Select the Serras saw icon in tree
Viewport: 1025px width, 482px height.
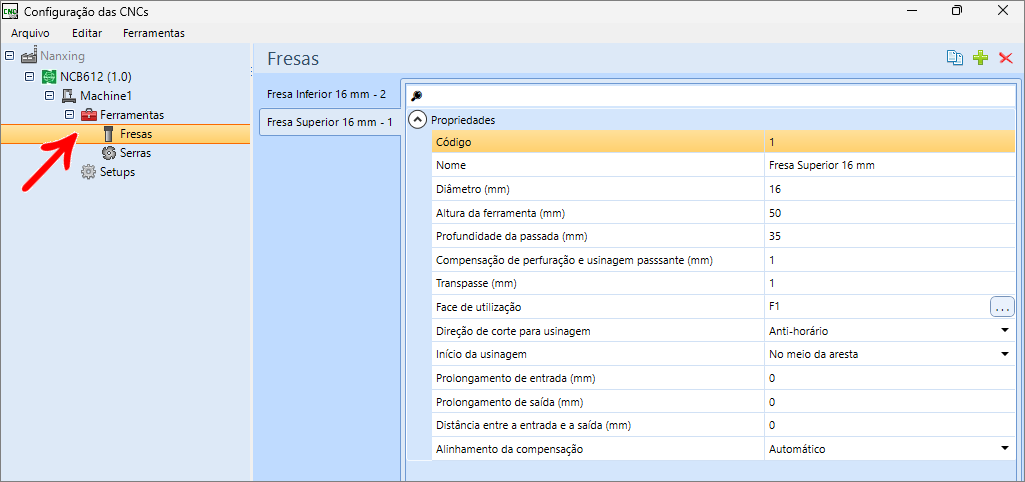pyautogui.click(x=109, y=153)
